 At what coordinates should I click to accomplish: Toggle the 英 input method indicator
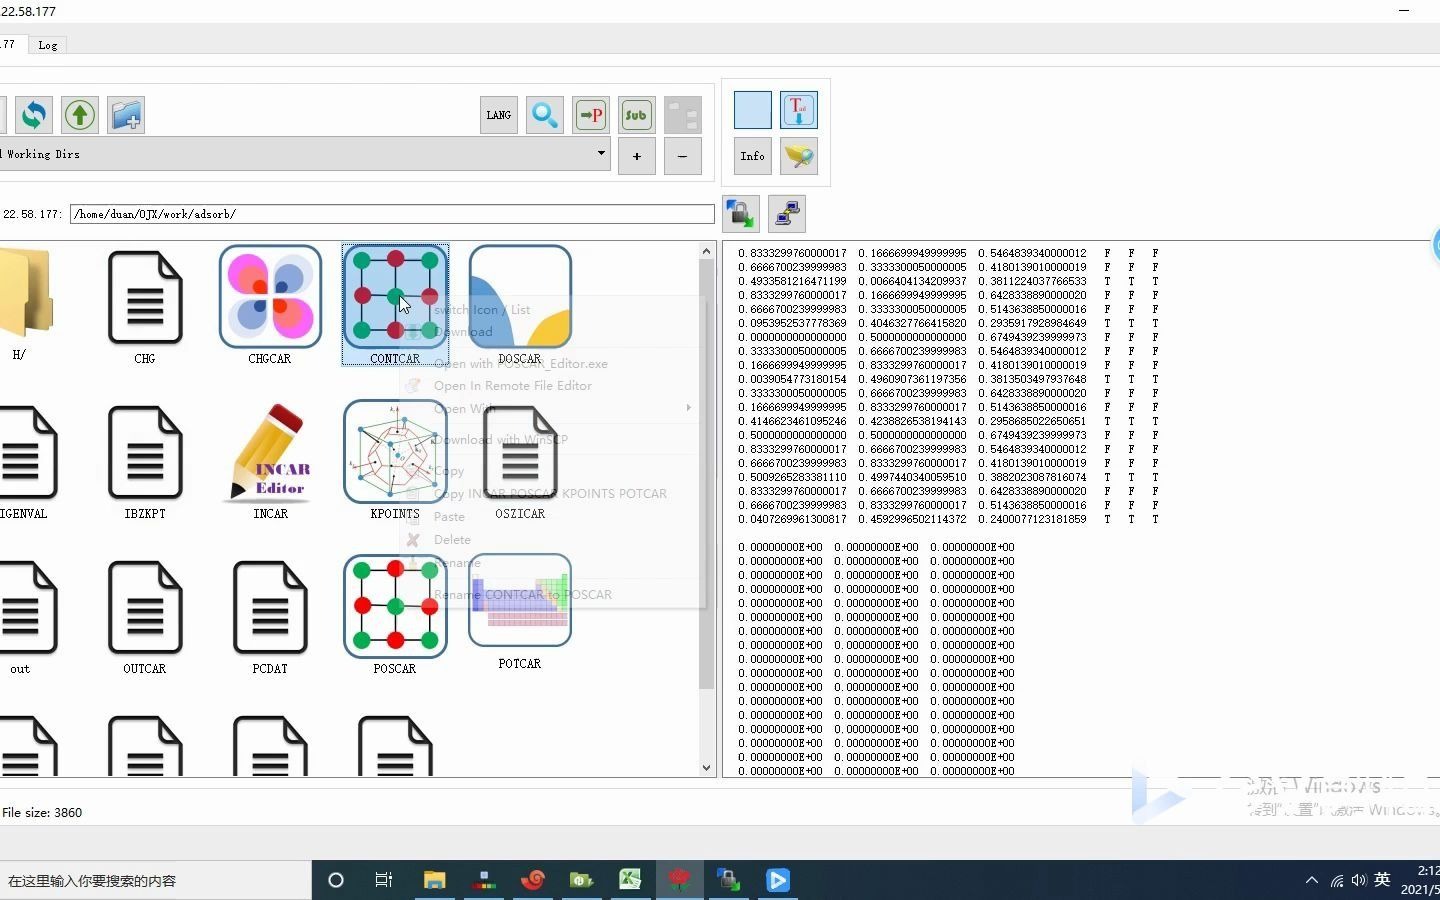1382,880
